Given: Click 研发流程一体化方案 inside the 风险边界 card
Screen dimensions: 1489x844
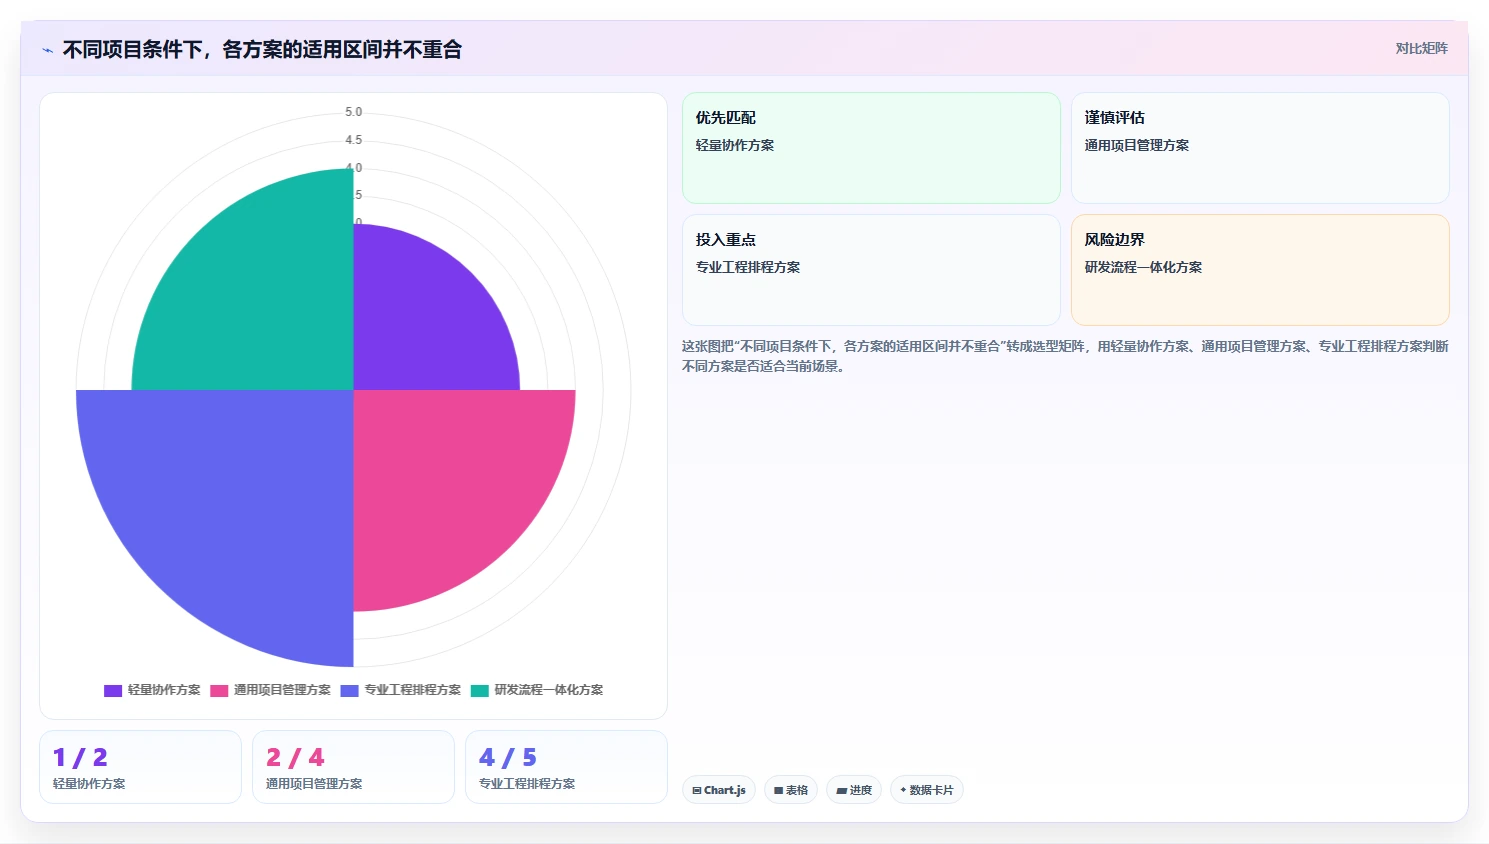Looking at the screenshot, I should pyautogui.click(x=1144, y=267).
